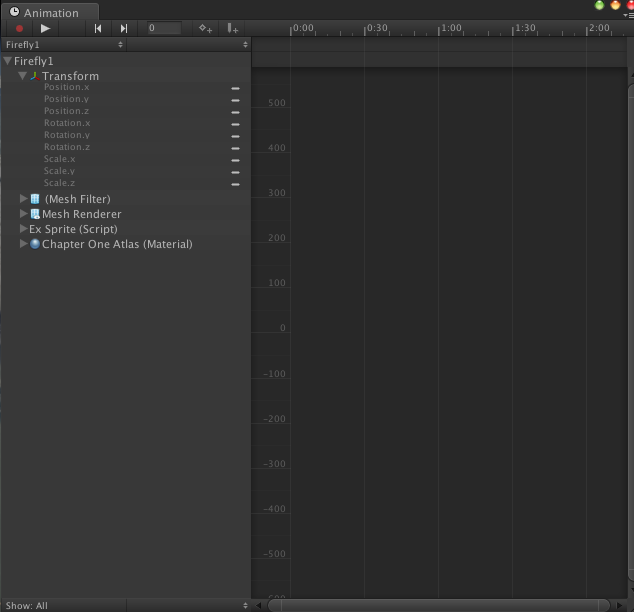This screenshot has height=612, width=634.
Task: Click the green window button
Action: (599, 5)
